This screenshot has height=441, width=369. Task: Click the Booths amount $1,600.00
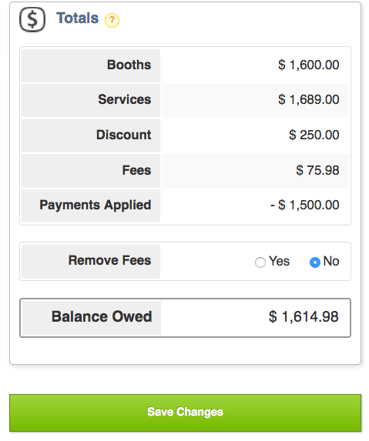[x=309, y=65]
